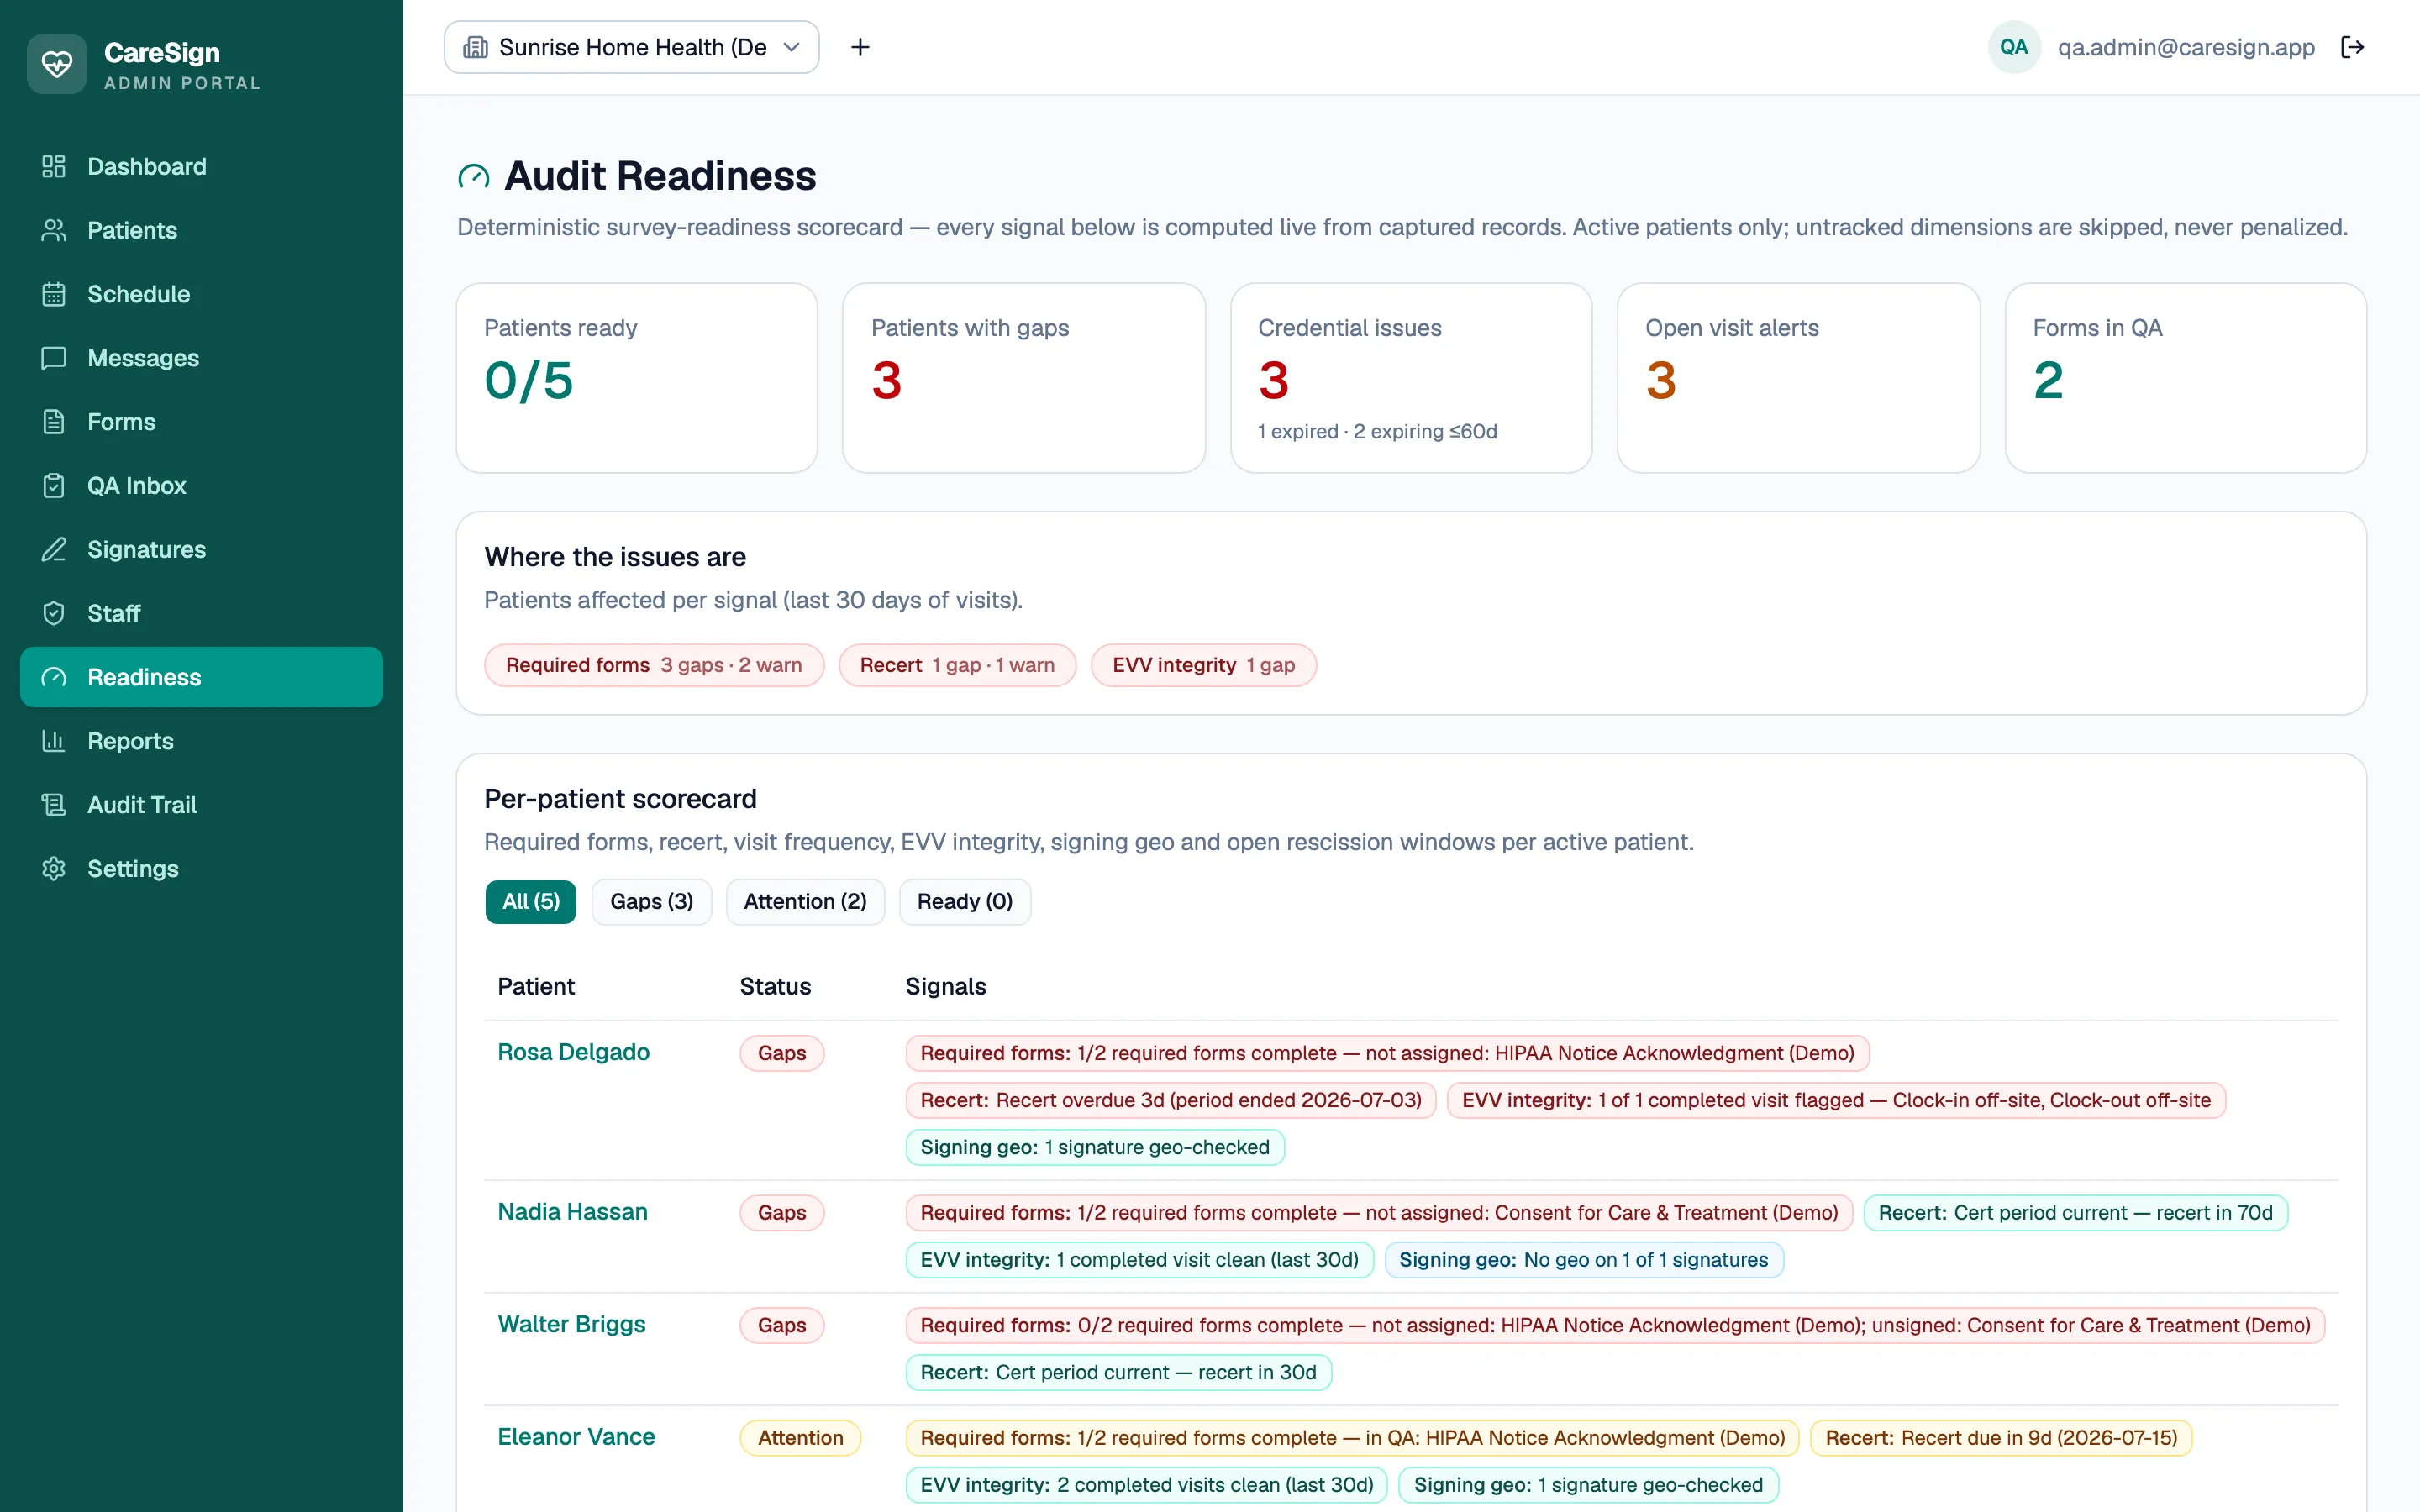Open Rosa Delgado patient link

pyautogui.click(x=573, y=1052)
